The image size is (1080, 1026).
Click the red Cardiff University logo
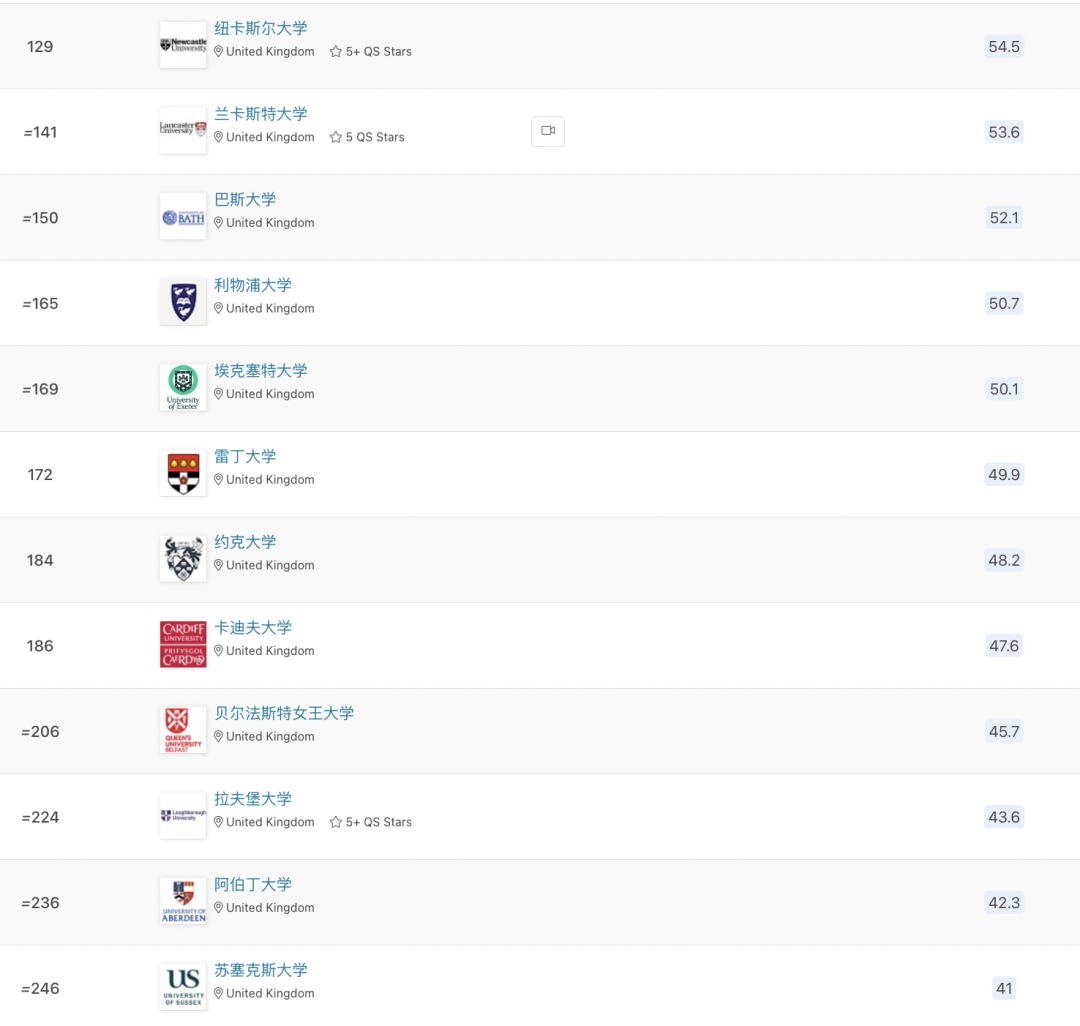(x=183, y=645)
